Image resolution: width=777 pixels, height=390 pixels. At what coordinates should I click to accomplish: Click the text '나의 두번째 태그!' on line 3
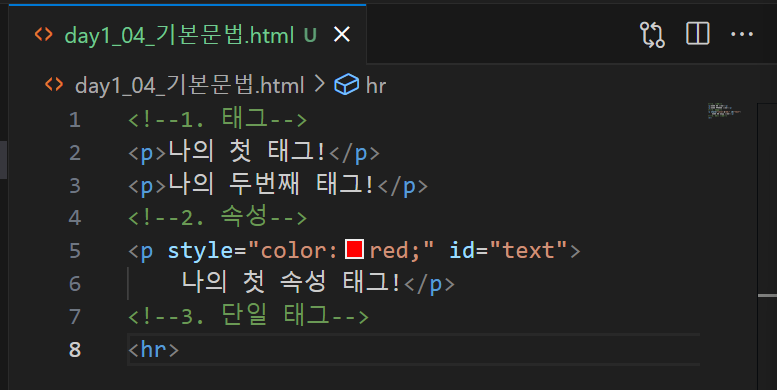point(271,184)
